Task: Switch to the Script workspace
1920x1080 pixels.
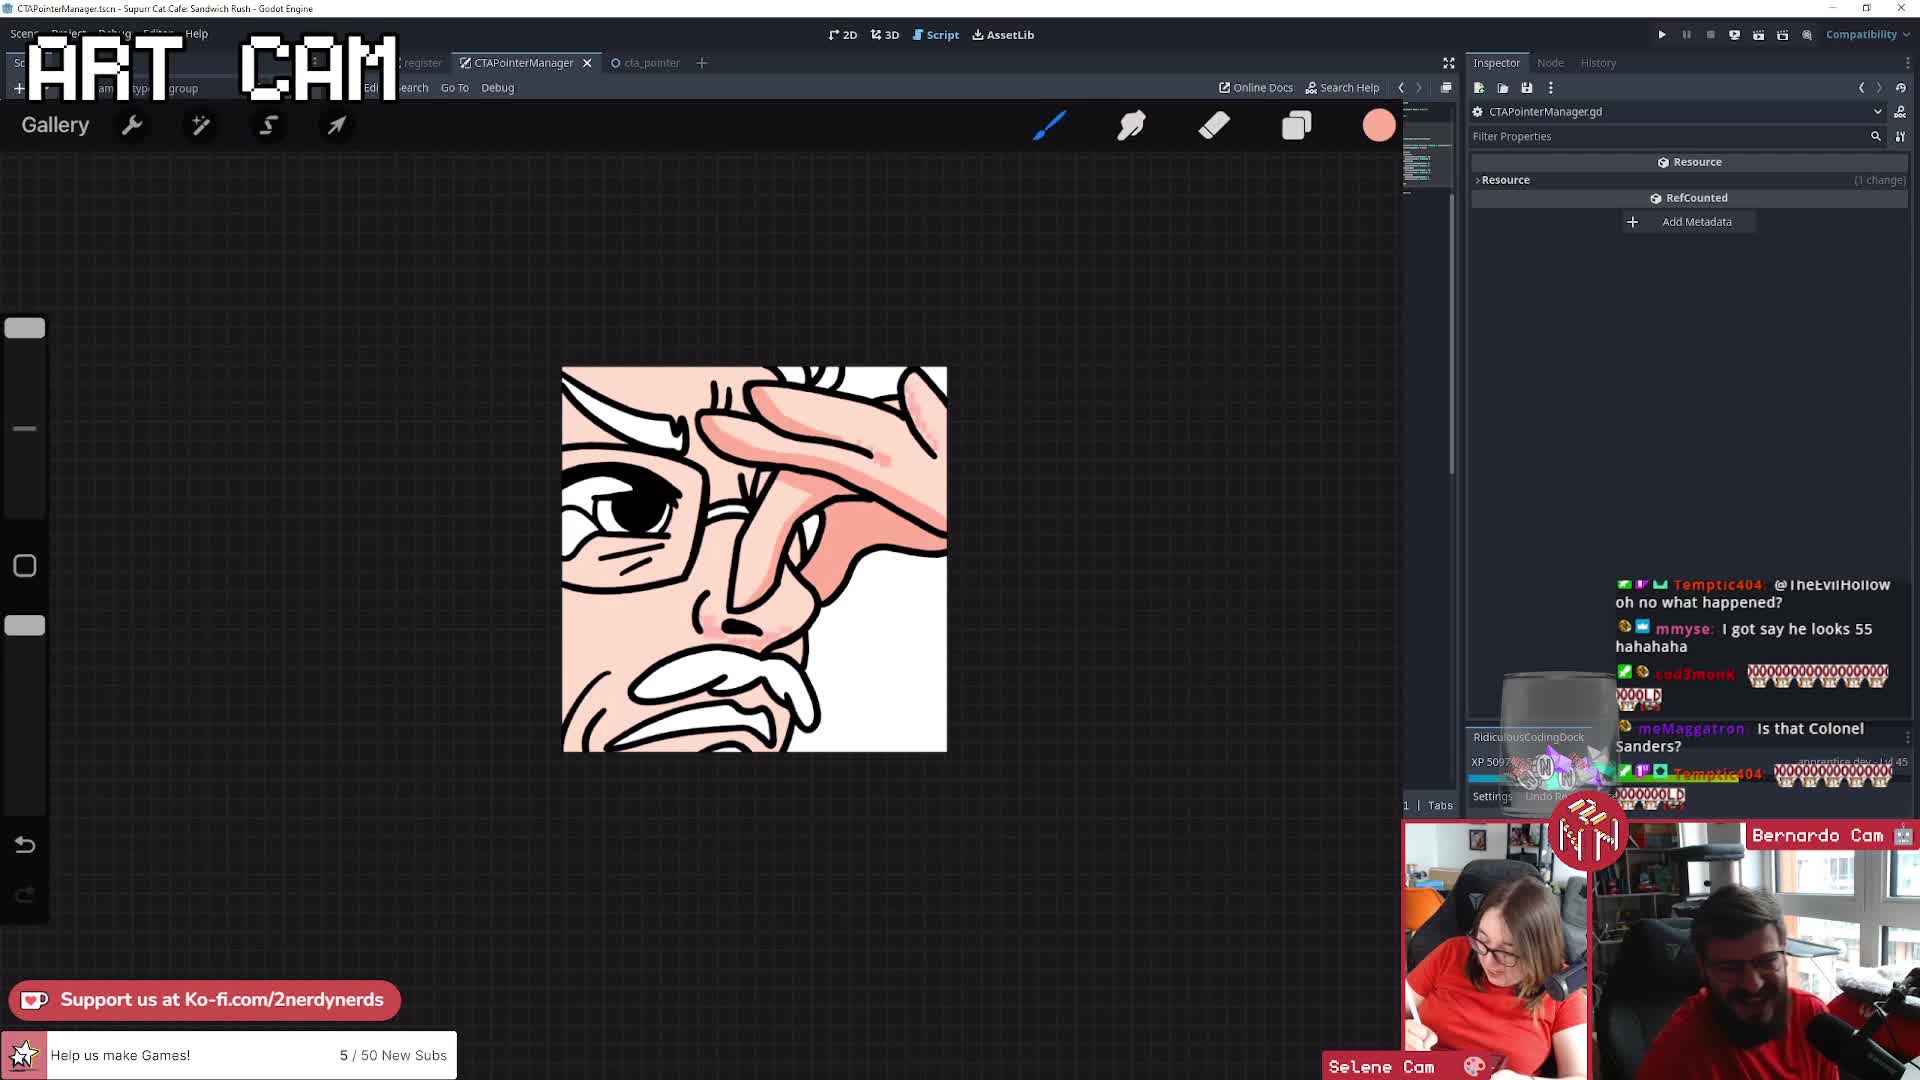Action: pyautogui.click(x=936, y=35)
